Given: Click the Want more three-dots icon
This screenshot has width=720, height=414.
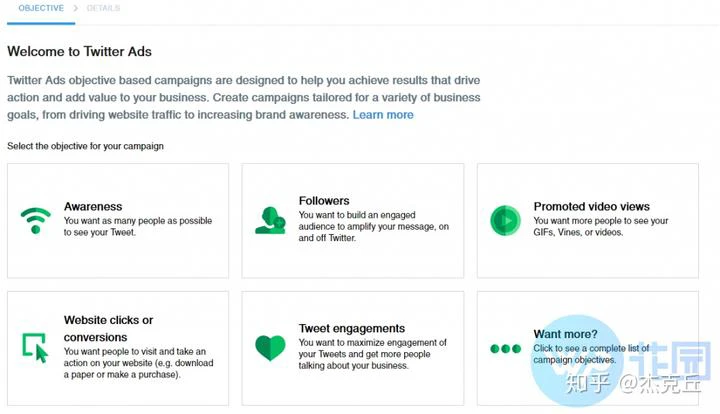Looking at the screenshot, I should [x=506, y=349].
